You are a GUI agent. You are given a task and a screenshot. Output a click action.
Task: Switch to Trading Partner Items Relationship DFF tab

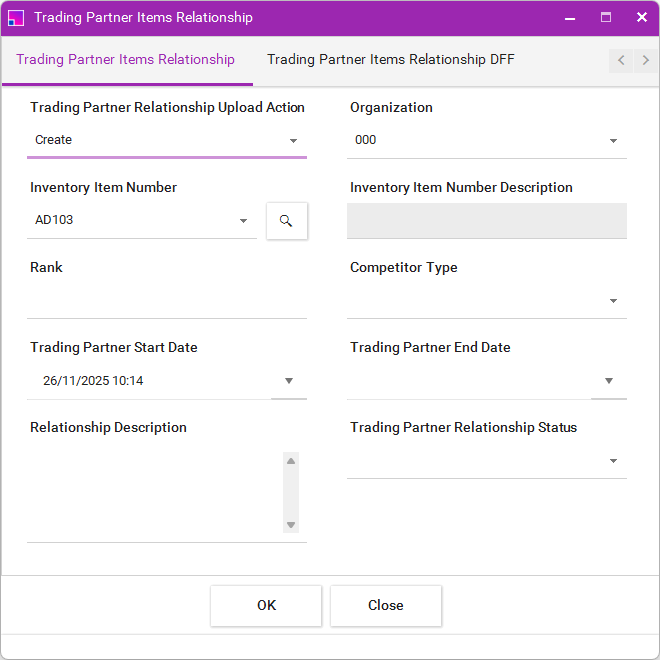click(x=390, y=60)
